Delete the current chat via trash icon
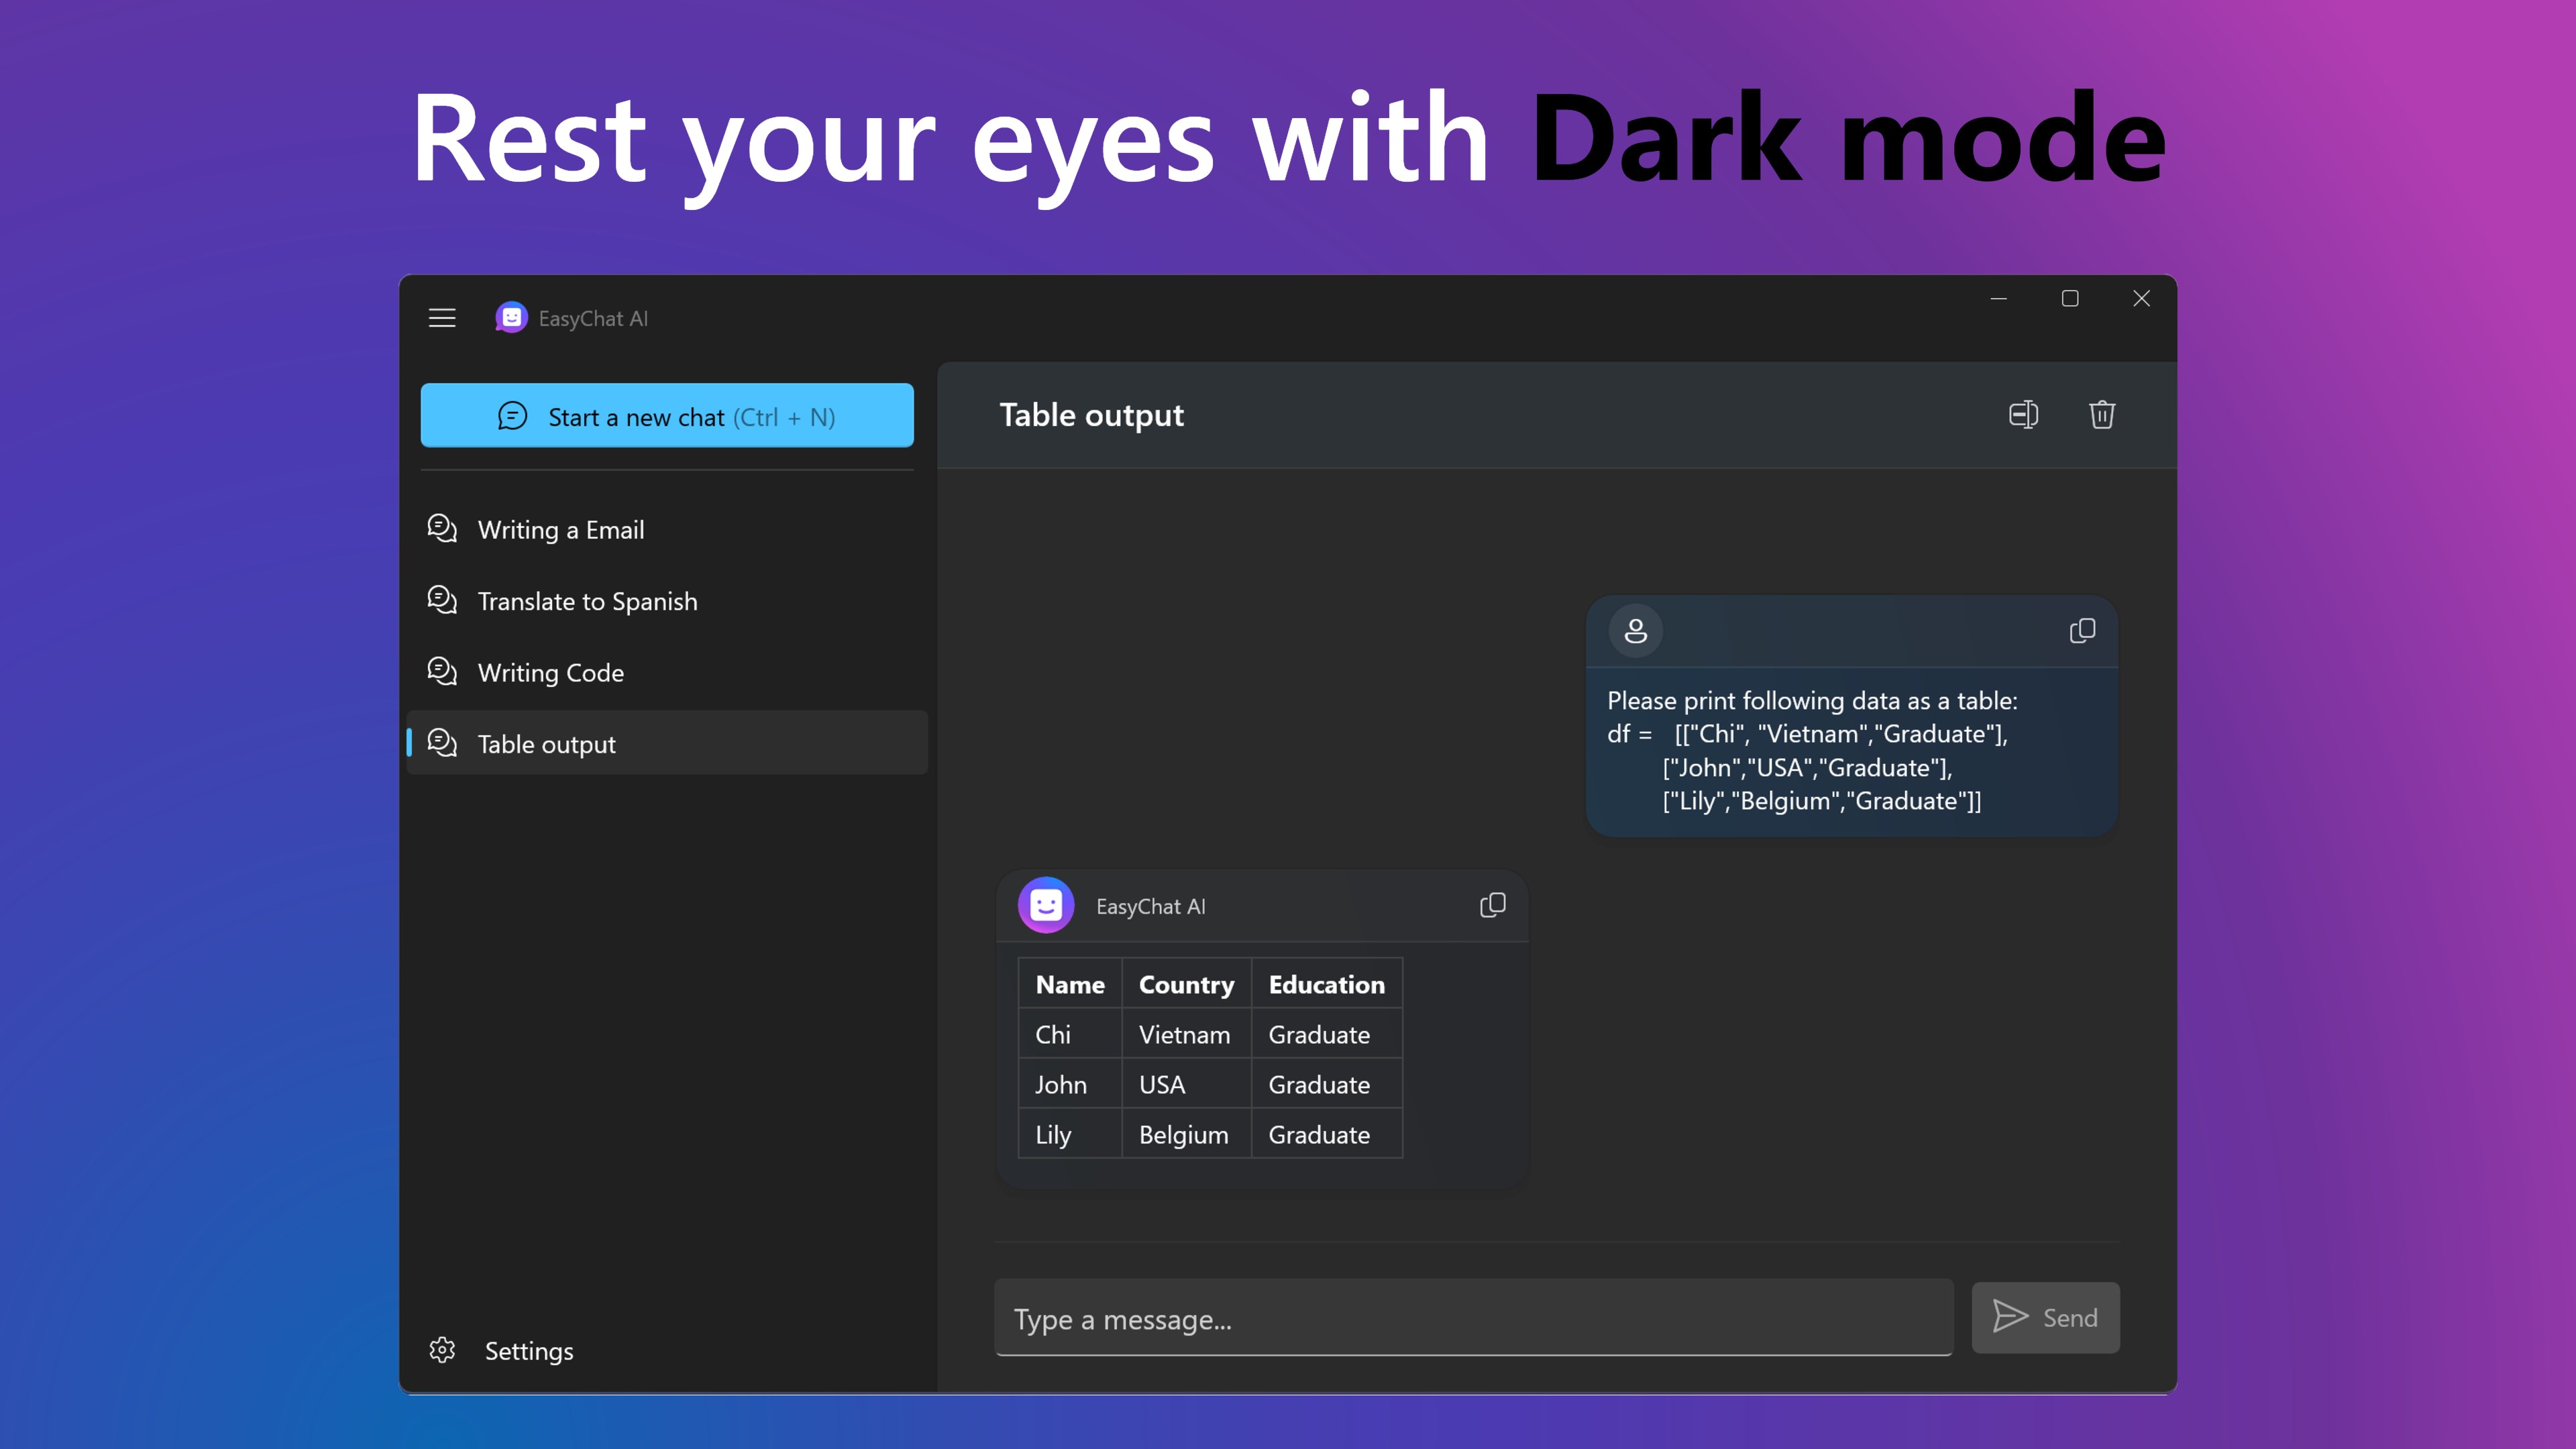This screenshot has height=1449, width=2576. coord(2101,415)
